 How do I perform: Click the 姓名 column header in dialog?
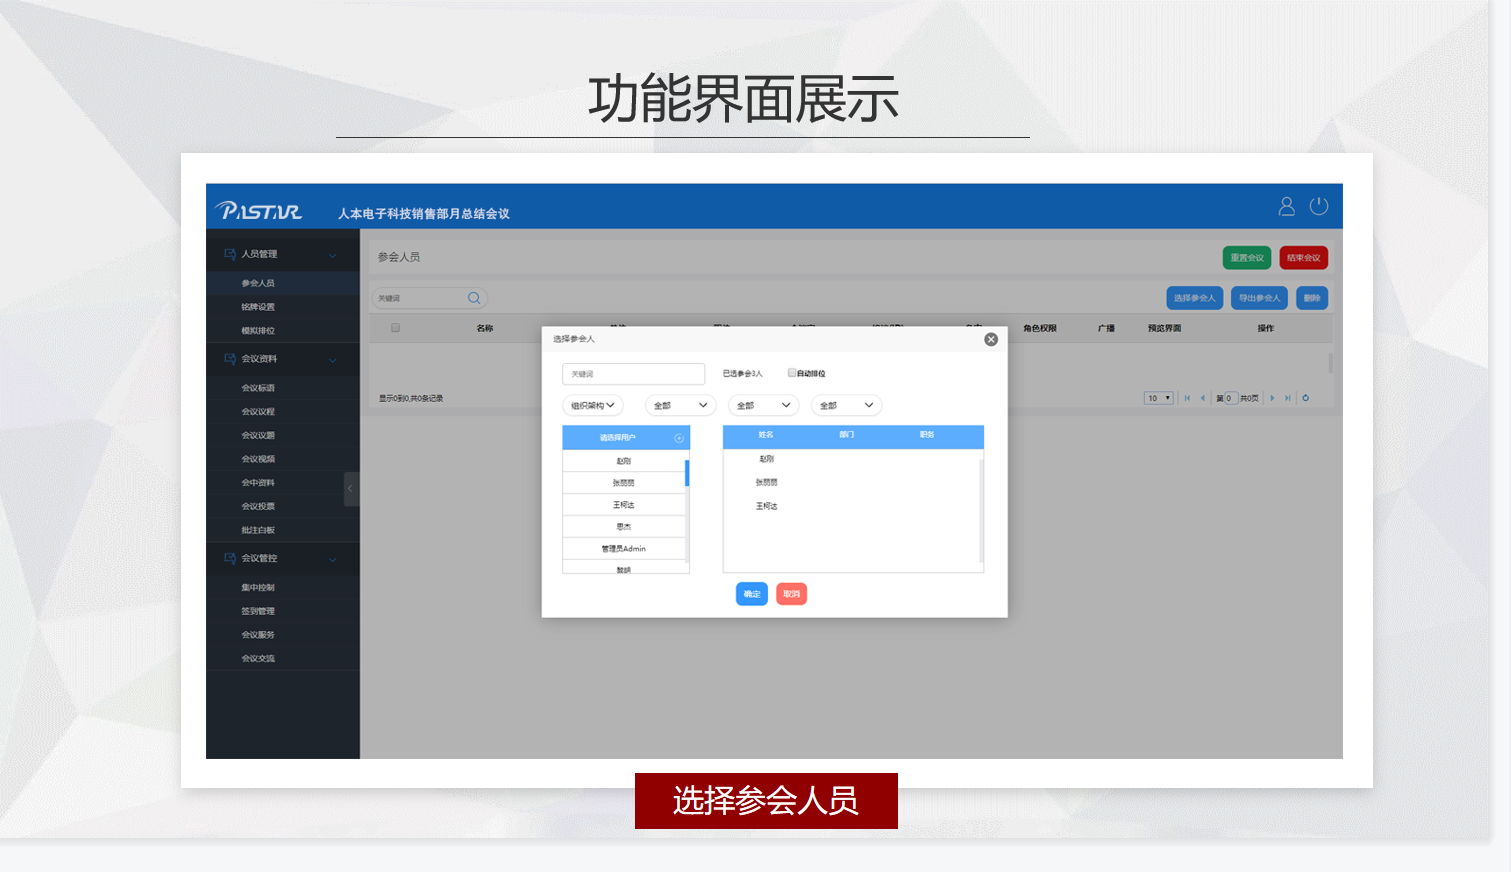point(766,435)
